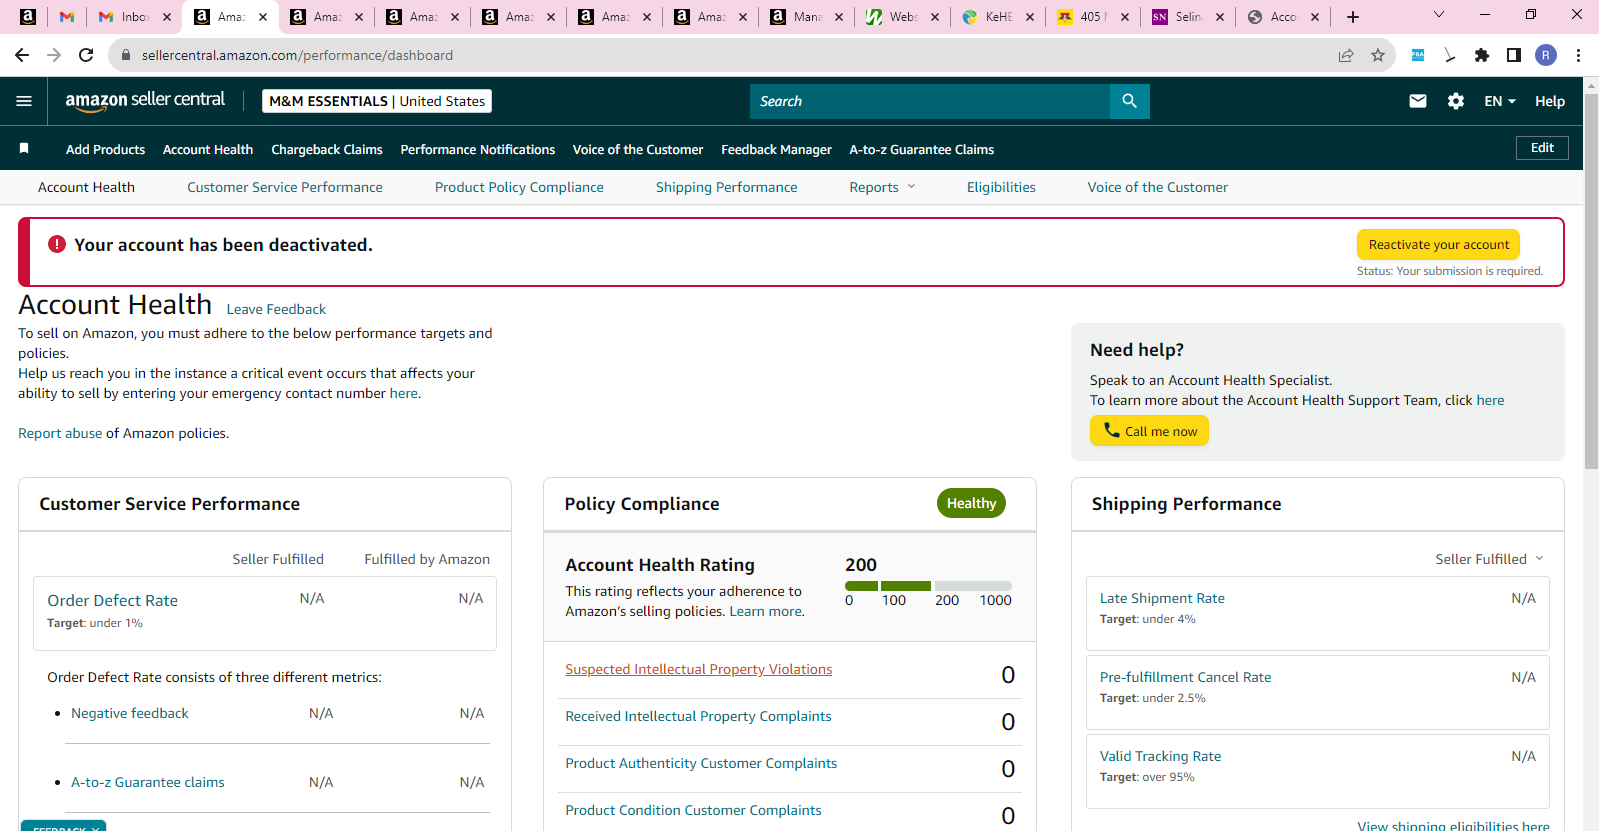Select the Shipping Performance subnav tab
This screenshot has height=831, width=1599.
click(x=727, y=187)
